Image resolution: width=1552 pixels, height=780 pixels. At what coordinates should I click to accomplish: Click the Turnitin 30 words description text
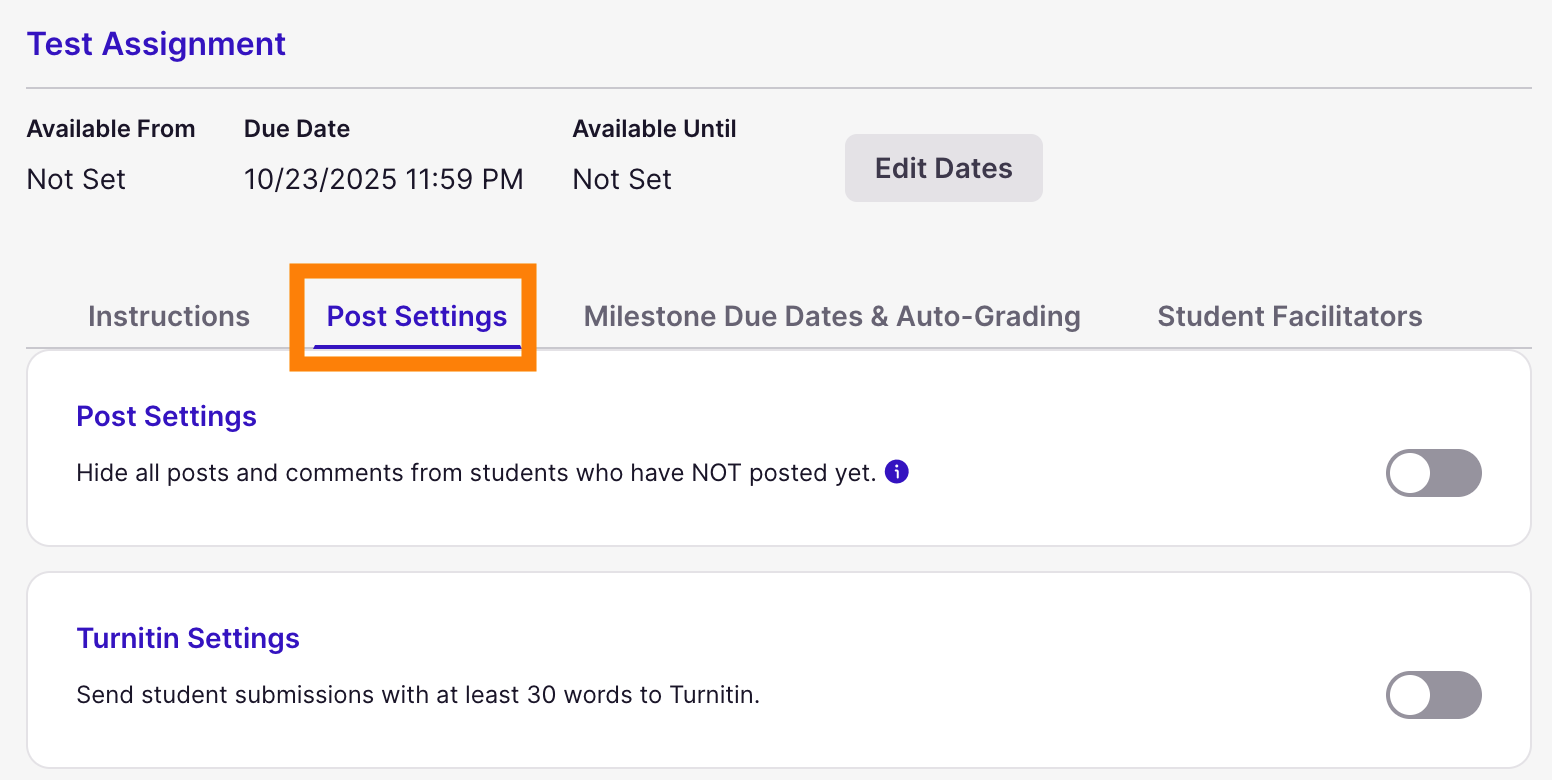tap(418, 694)
